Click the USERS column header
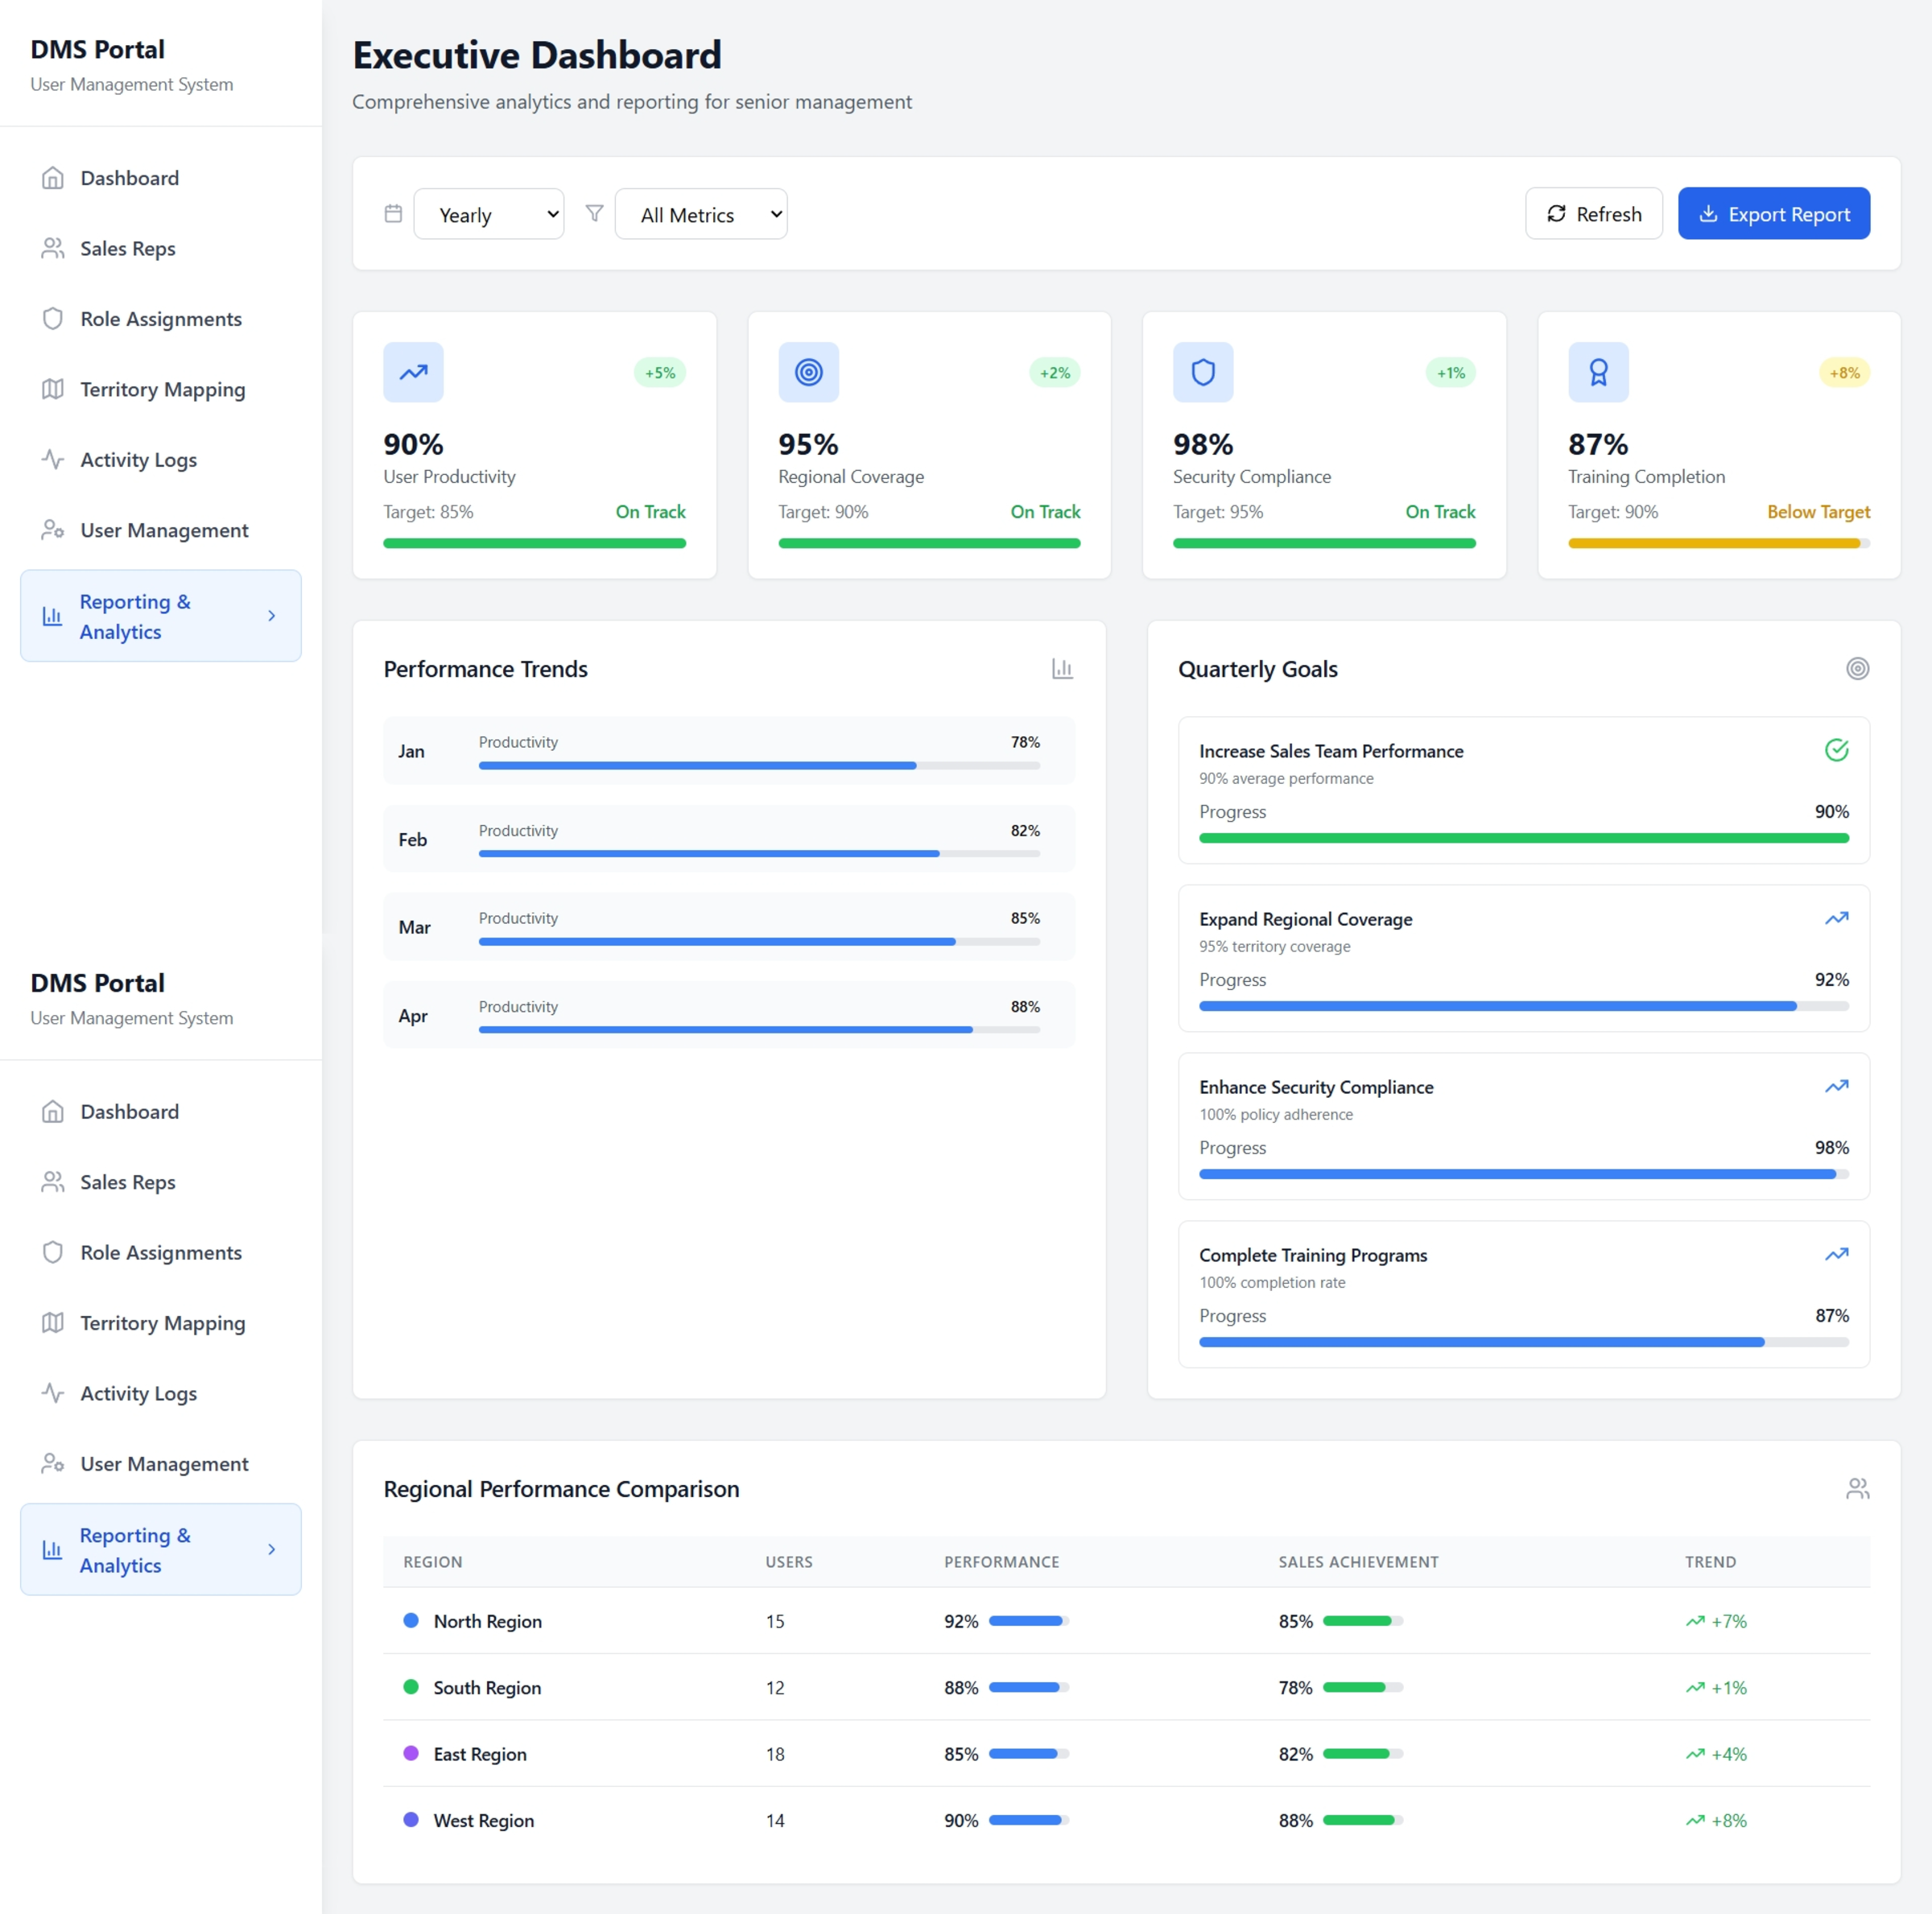This screenshot has width=1932, height=1914. pos(789,1562)
